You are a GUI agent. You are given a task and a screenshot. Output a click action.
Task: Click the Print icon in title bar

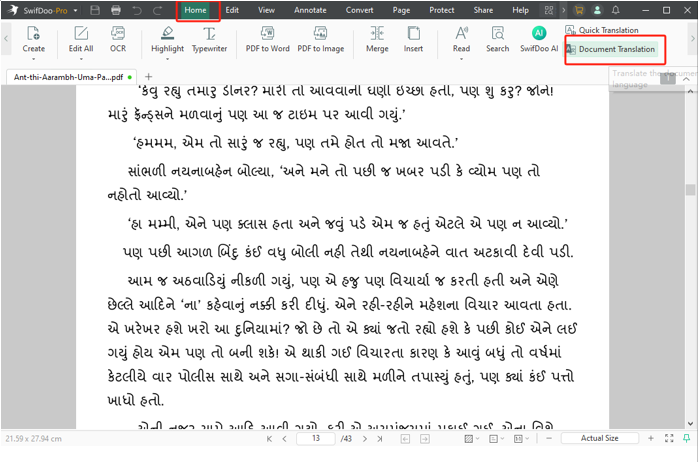(116, 10)
